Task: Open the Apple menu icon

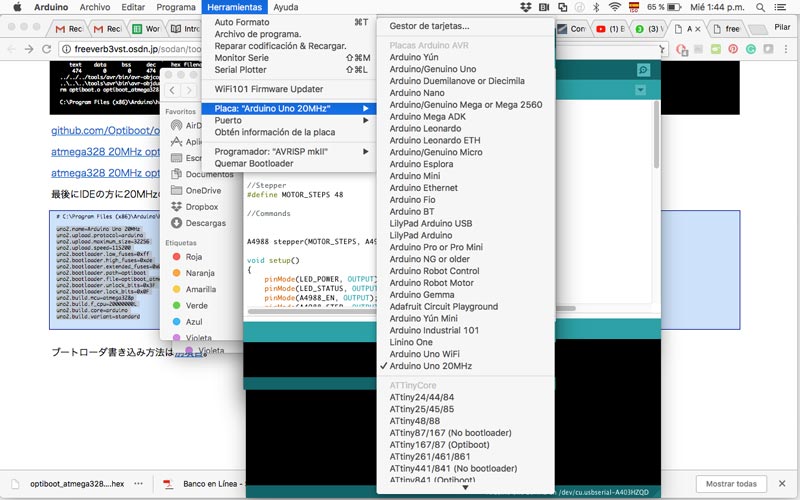Action: 17,7
